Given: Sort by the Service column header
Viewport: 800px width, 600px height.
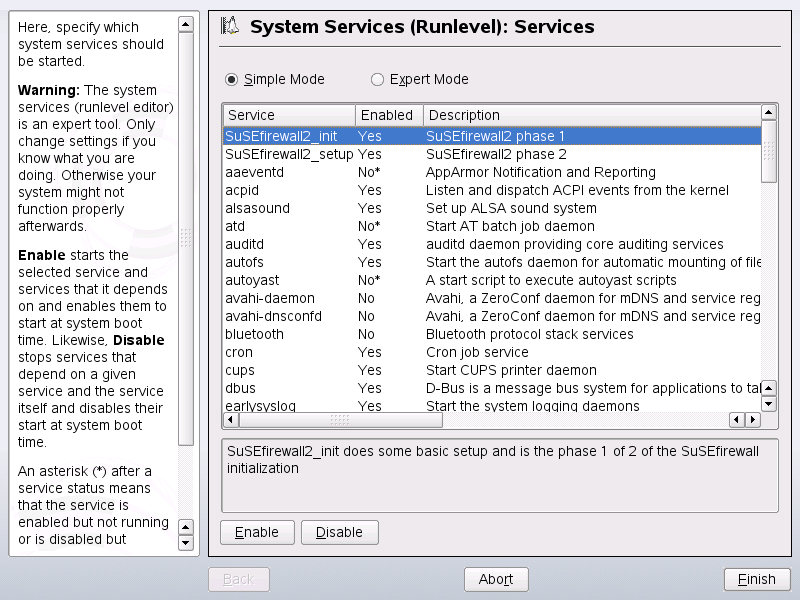Looking at the screenshot, I should (288, 115).
